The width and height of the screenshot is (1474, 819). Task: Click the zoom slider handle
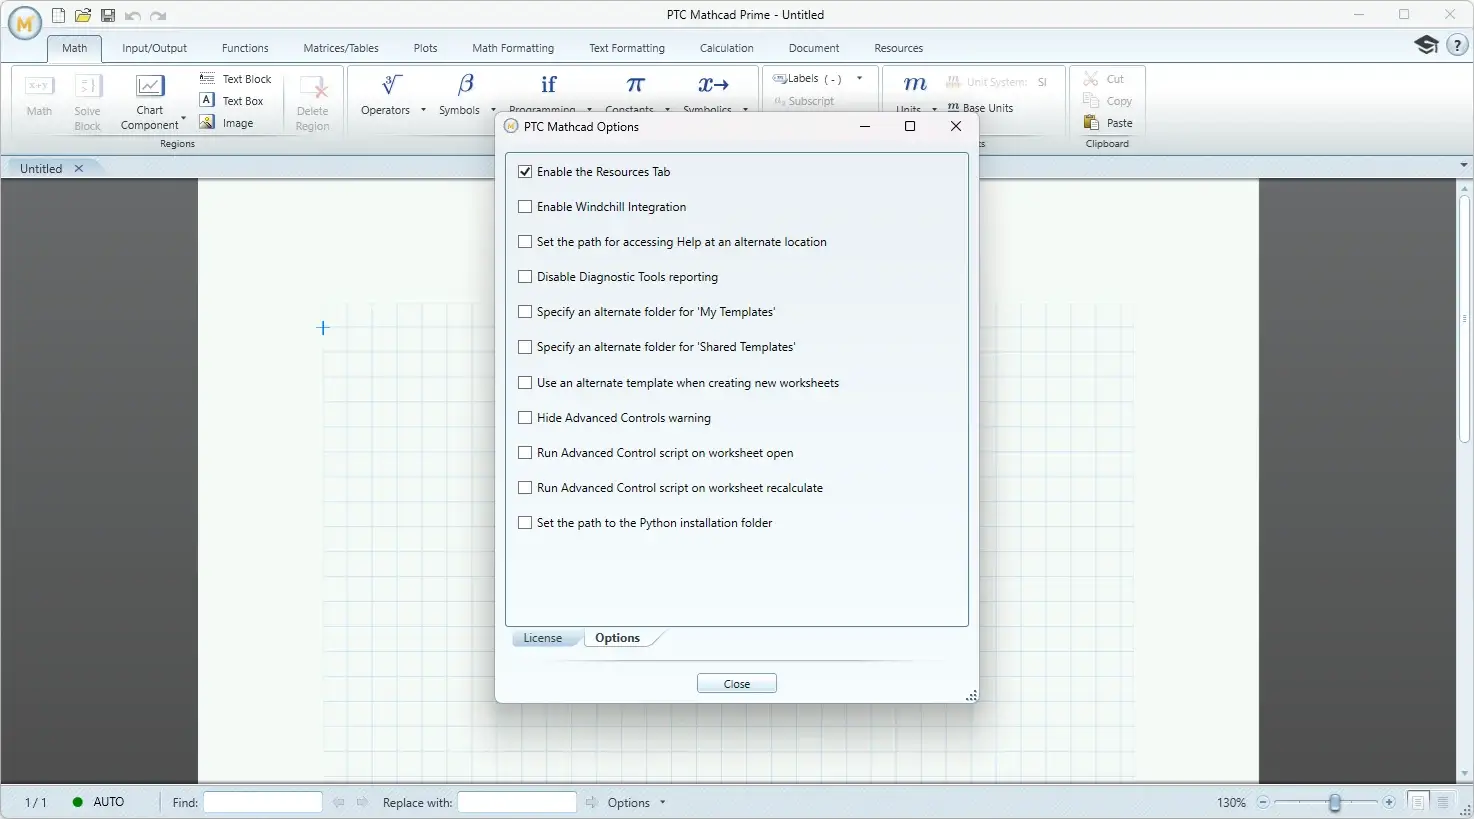pos(1334,803)
